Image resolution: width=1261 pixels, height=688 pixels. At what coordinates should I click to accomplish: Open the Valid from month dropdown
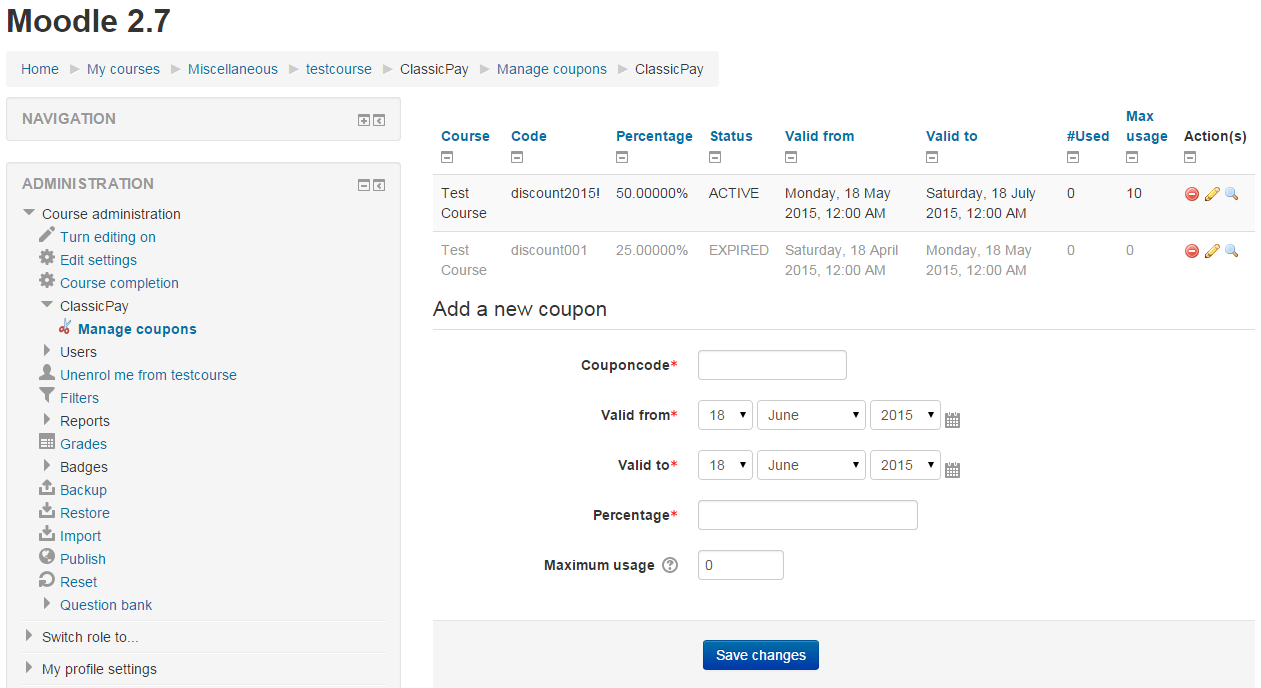(x=811, y=415)
